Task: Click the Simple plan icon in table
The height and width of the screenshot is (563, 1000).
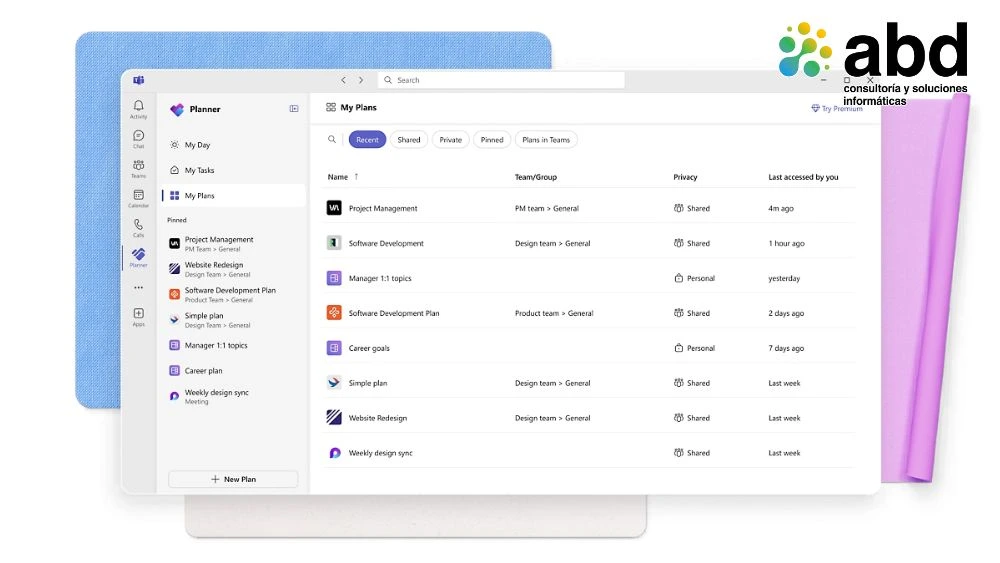Action: click(x=334, y=383)
